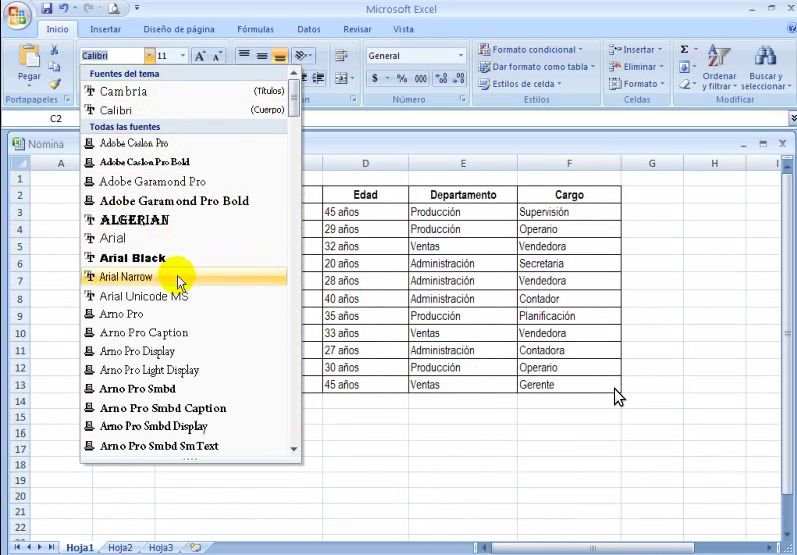
Task: Open Estilos de celda menu
Action: tap(520, 84)
